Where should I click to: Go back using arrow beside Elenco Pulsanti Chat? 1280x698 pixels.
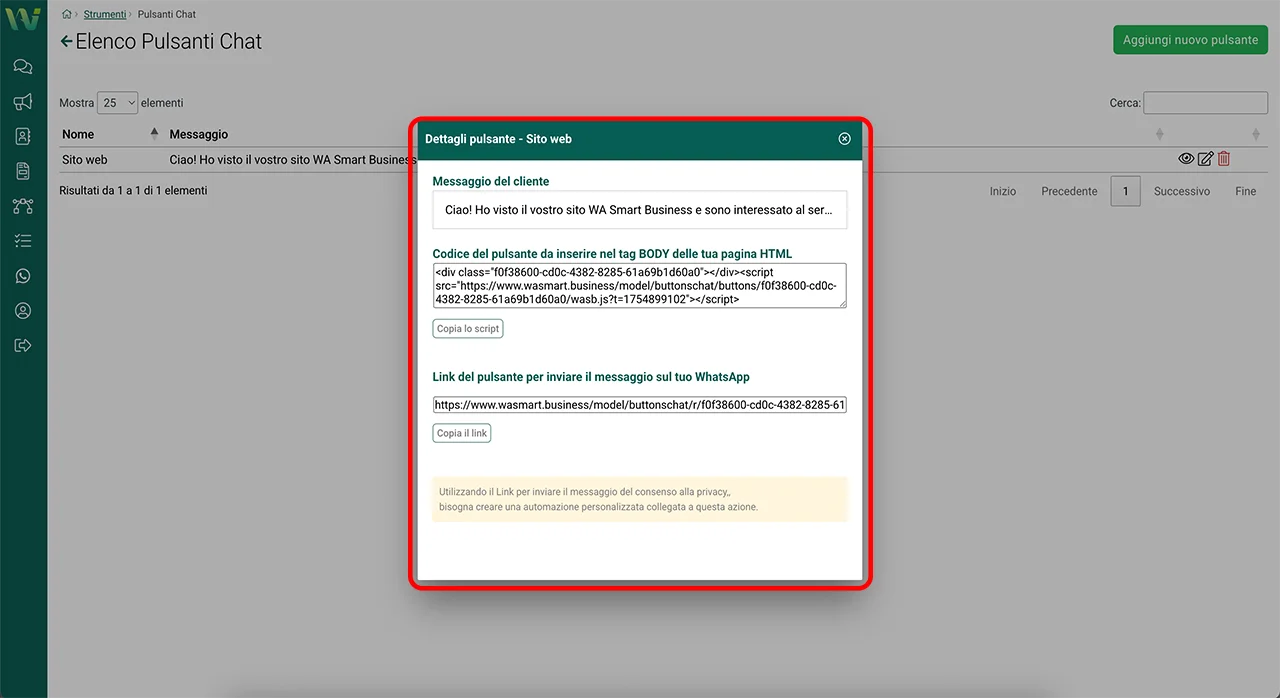coord(66,42)
